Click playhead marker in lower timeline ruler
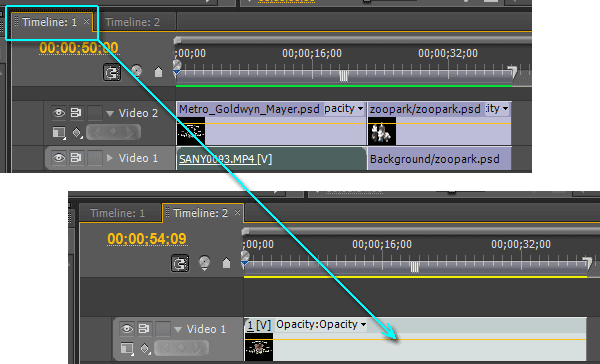Viewport: 600px width, 364px height. 245,258
